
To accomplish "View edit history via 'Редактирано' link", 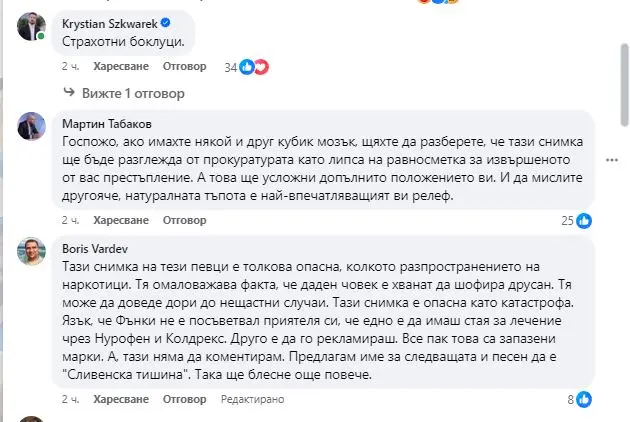I will (x=254, y=399).
